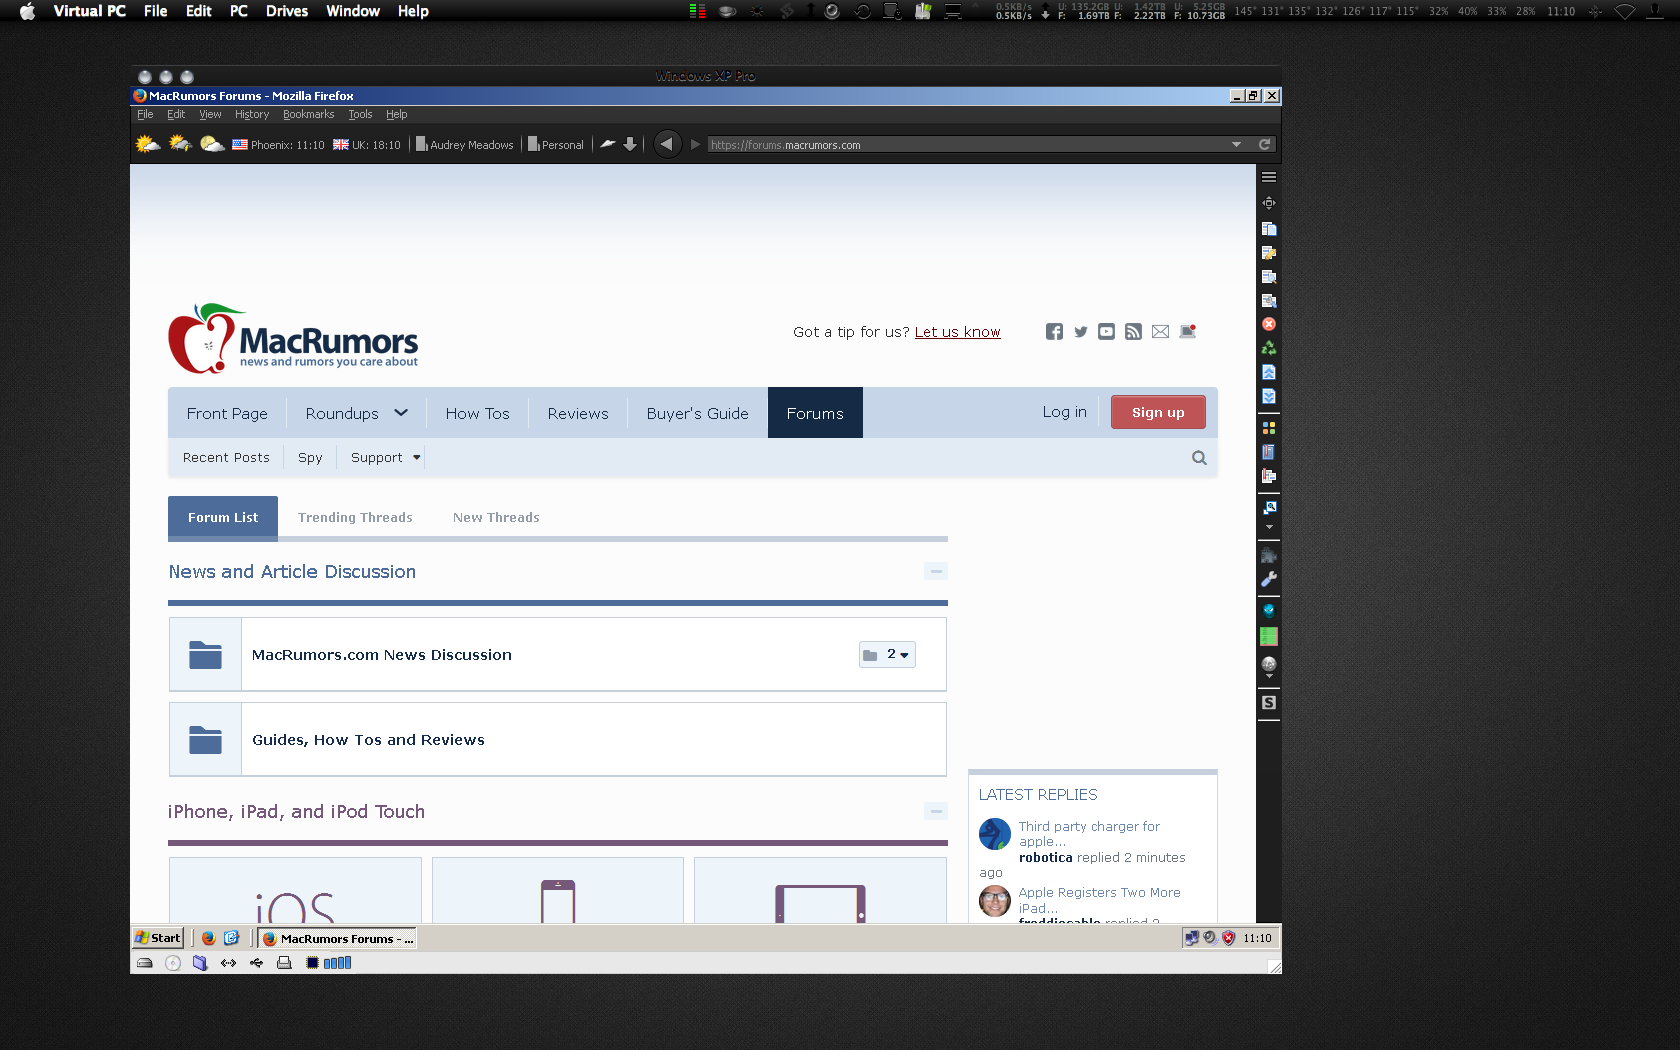Click the Recent Posts link
This screenshot has width=1680, height=1050.
tap(226, 458)
